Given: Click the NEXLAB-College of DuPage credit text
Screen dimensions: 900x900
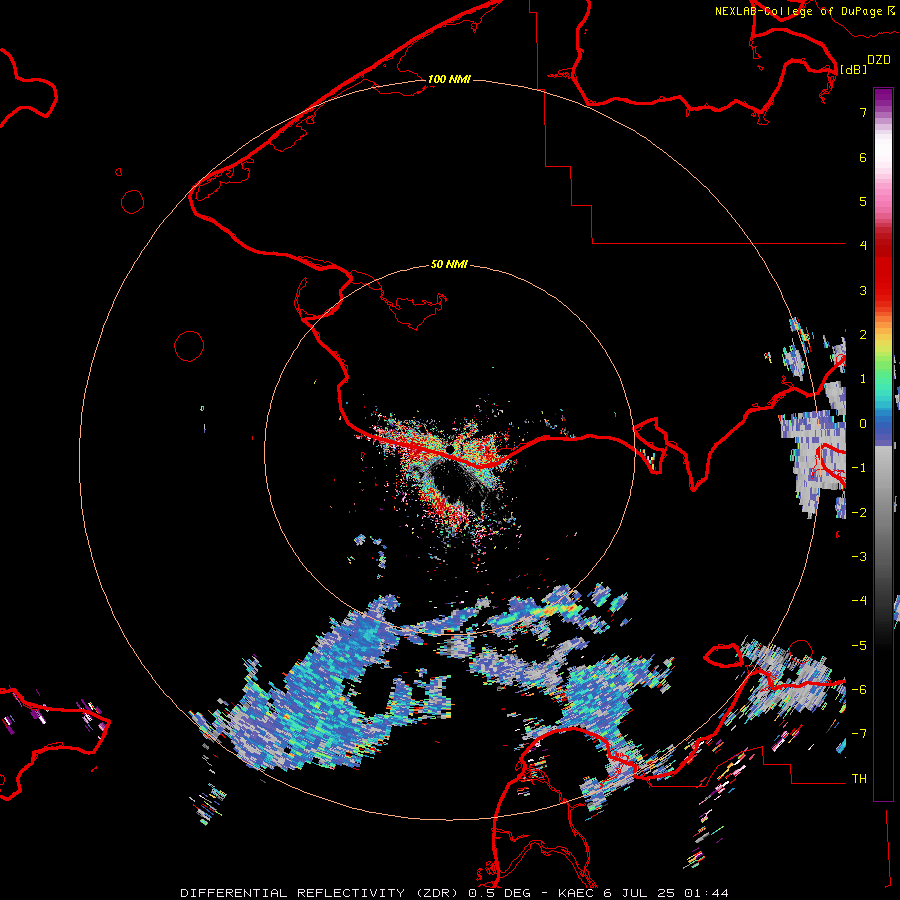Looking at the screenshot, I should pos(799,11).
